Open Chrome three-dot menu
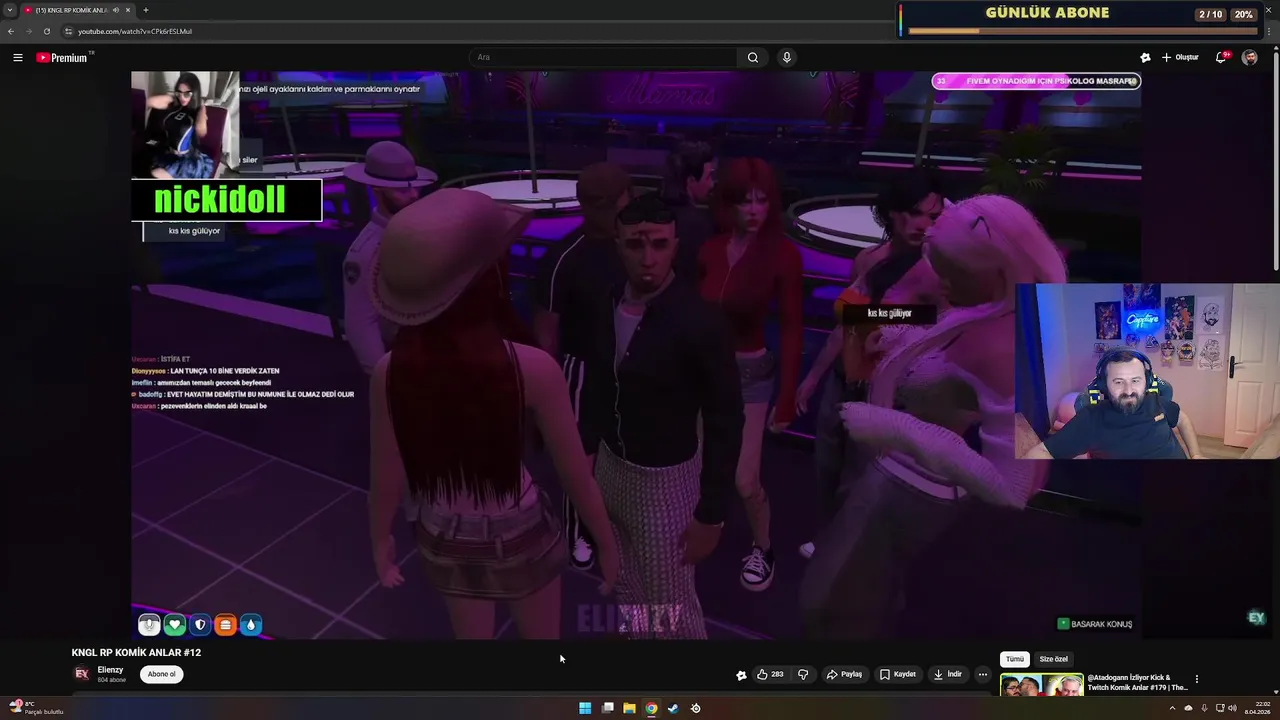Screen dimensions: 1280x720 [1268, 31]
